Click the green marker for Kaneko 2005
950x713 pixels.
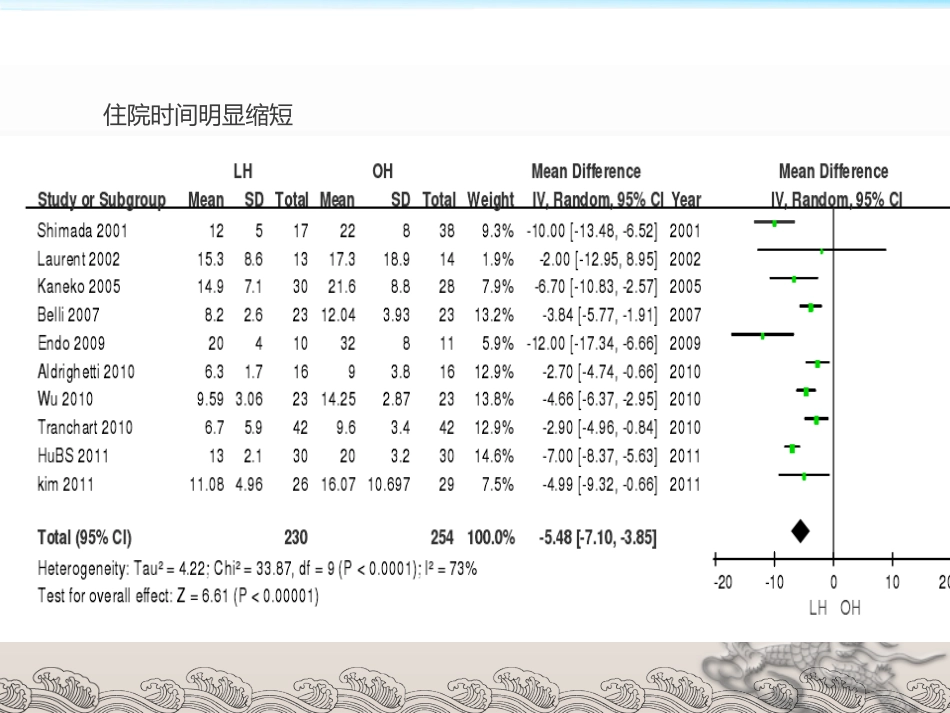794,279
